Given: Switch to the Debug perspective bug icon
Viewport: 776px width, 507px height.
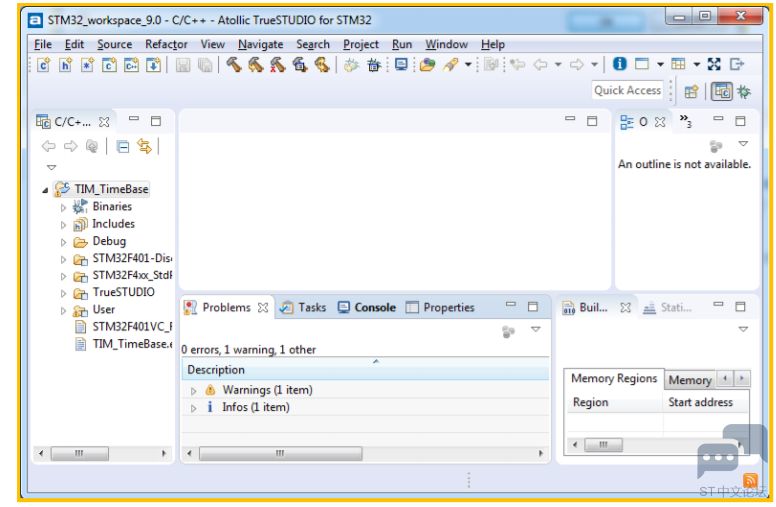Looking at the screenshot, I should click(744, 92).
